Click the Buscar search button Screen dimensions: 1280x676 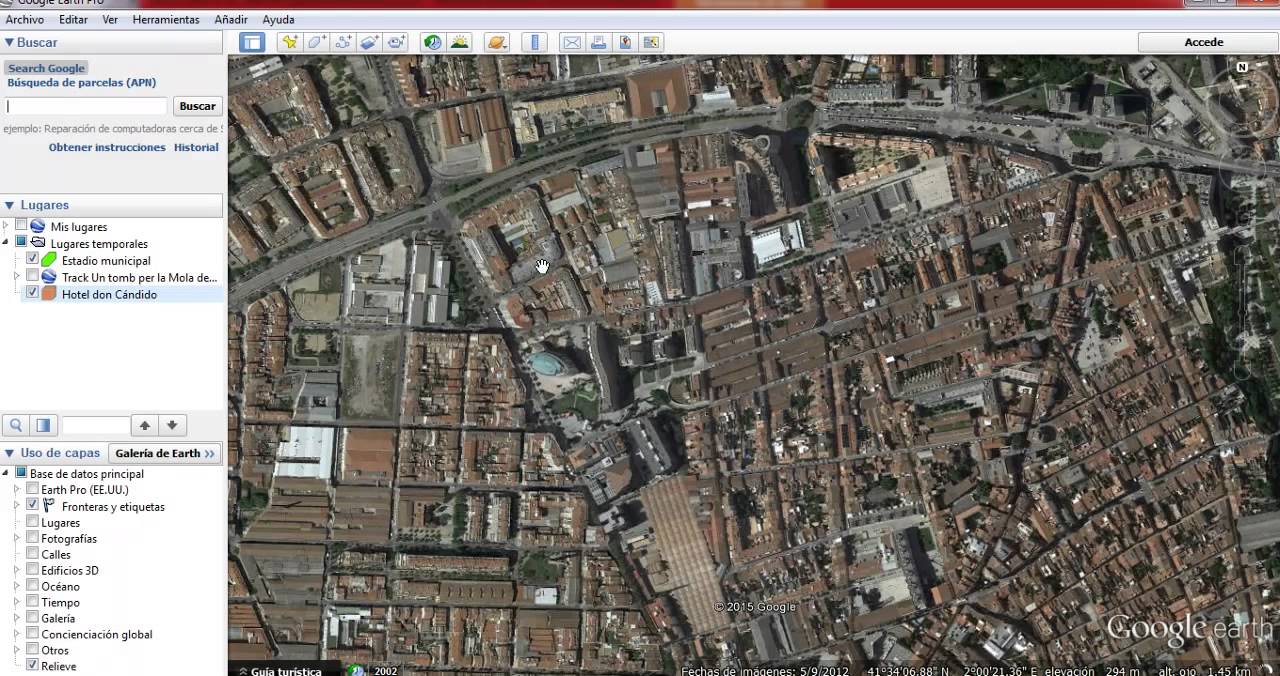pos(197,106)
